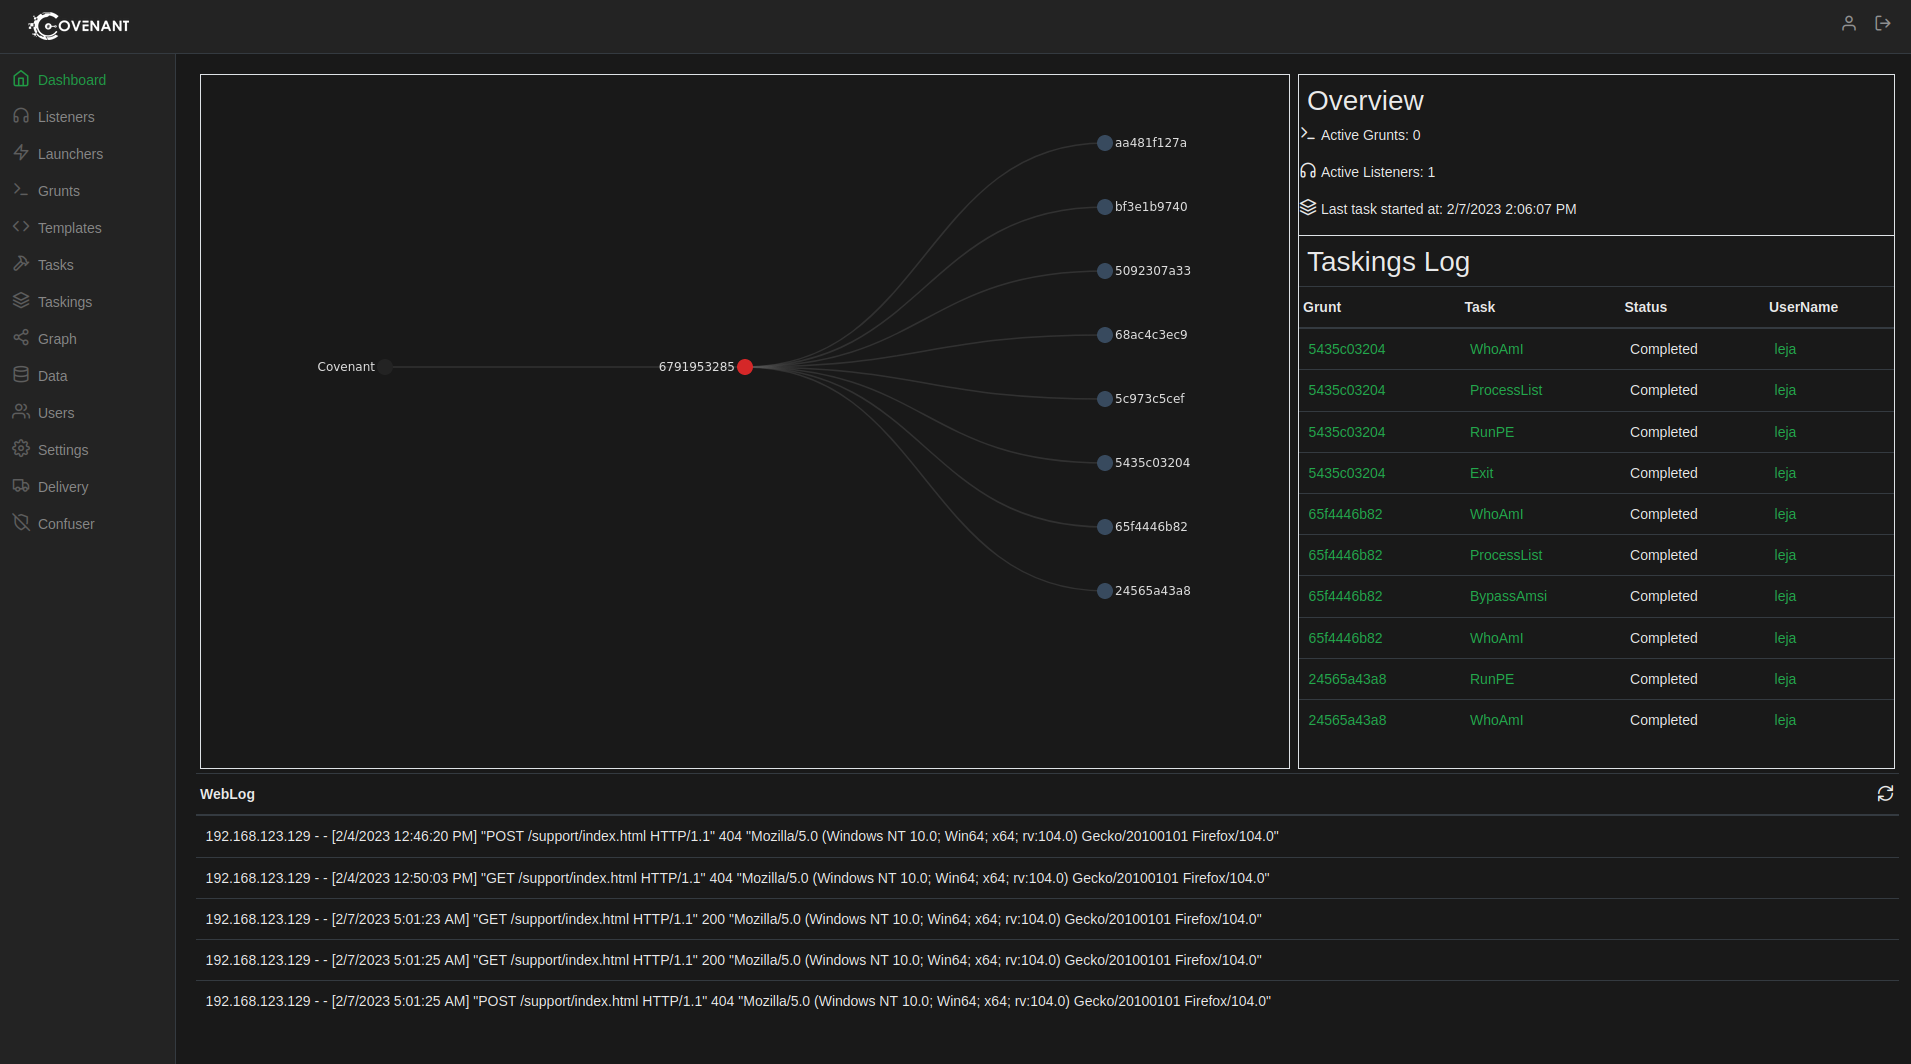Click the 24565a43a8 node in the graph

point(1104,591)
